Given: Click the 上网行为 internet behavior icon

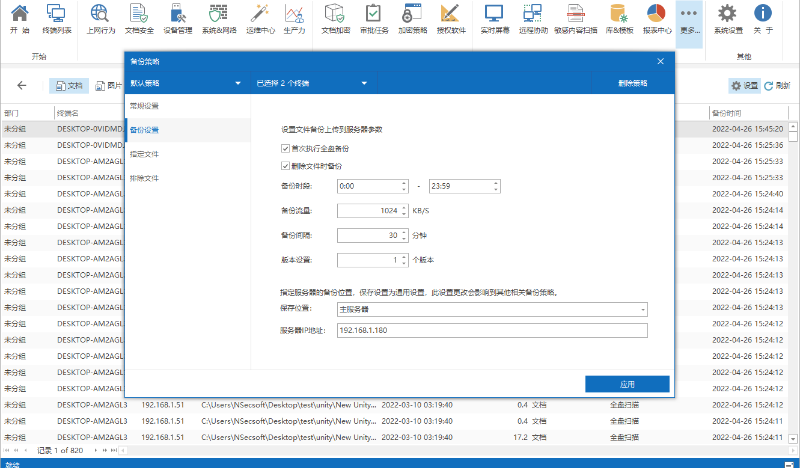Looking at the screenshot, I should (x=101, y=19).
